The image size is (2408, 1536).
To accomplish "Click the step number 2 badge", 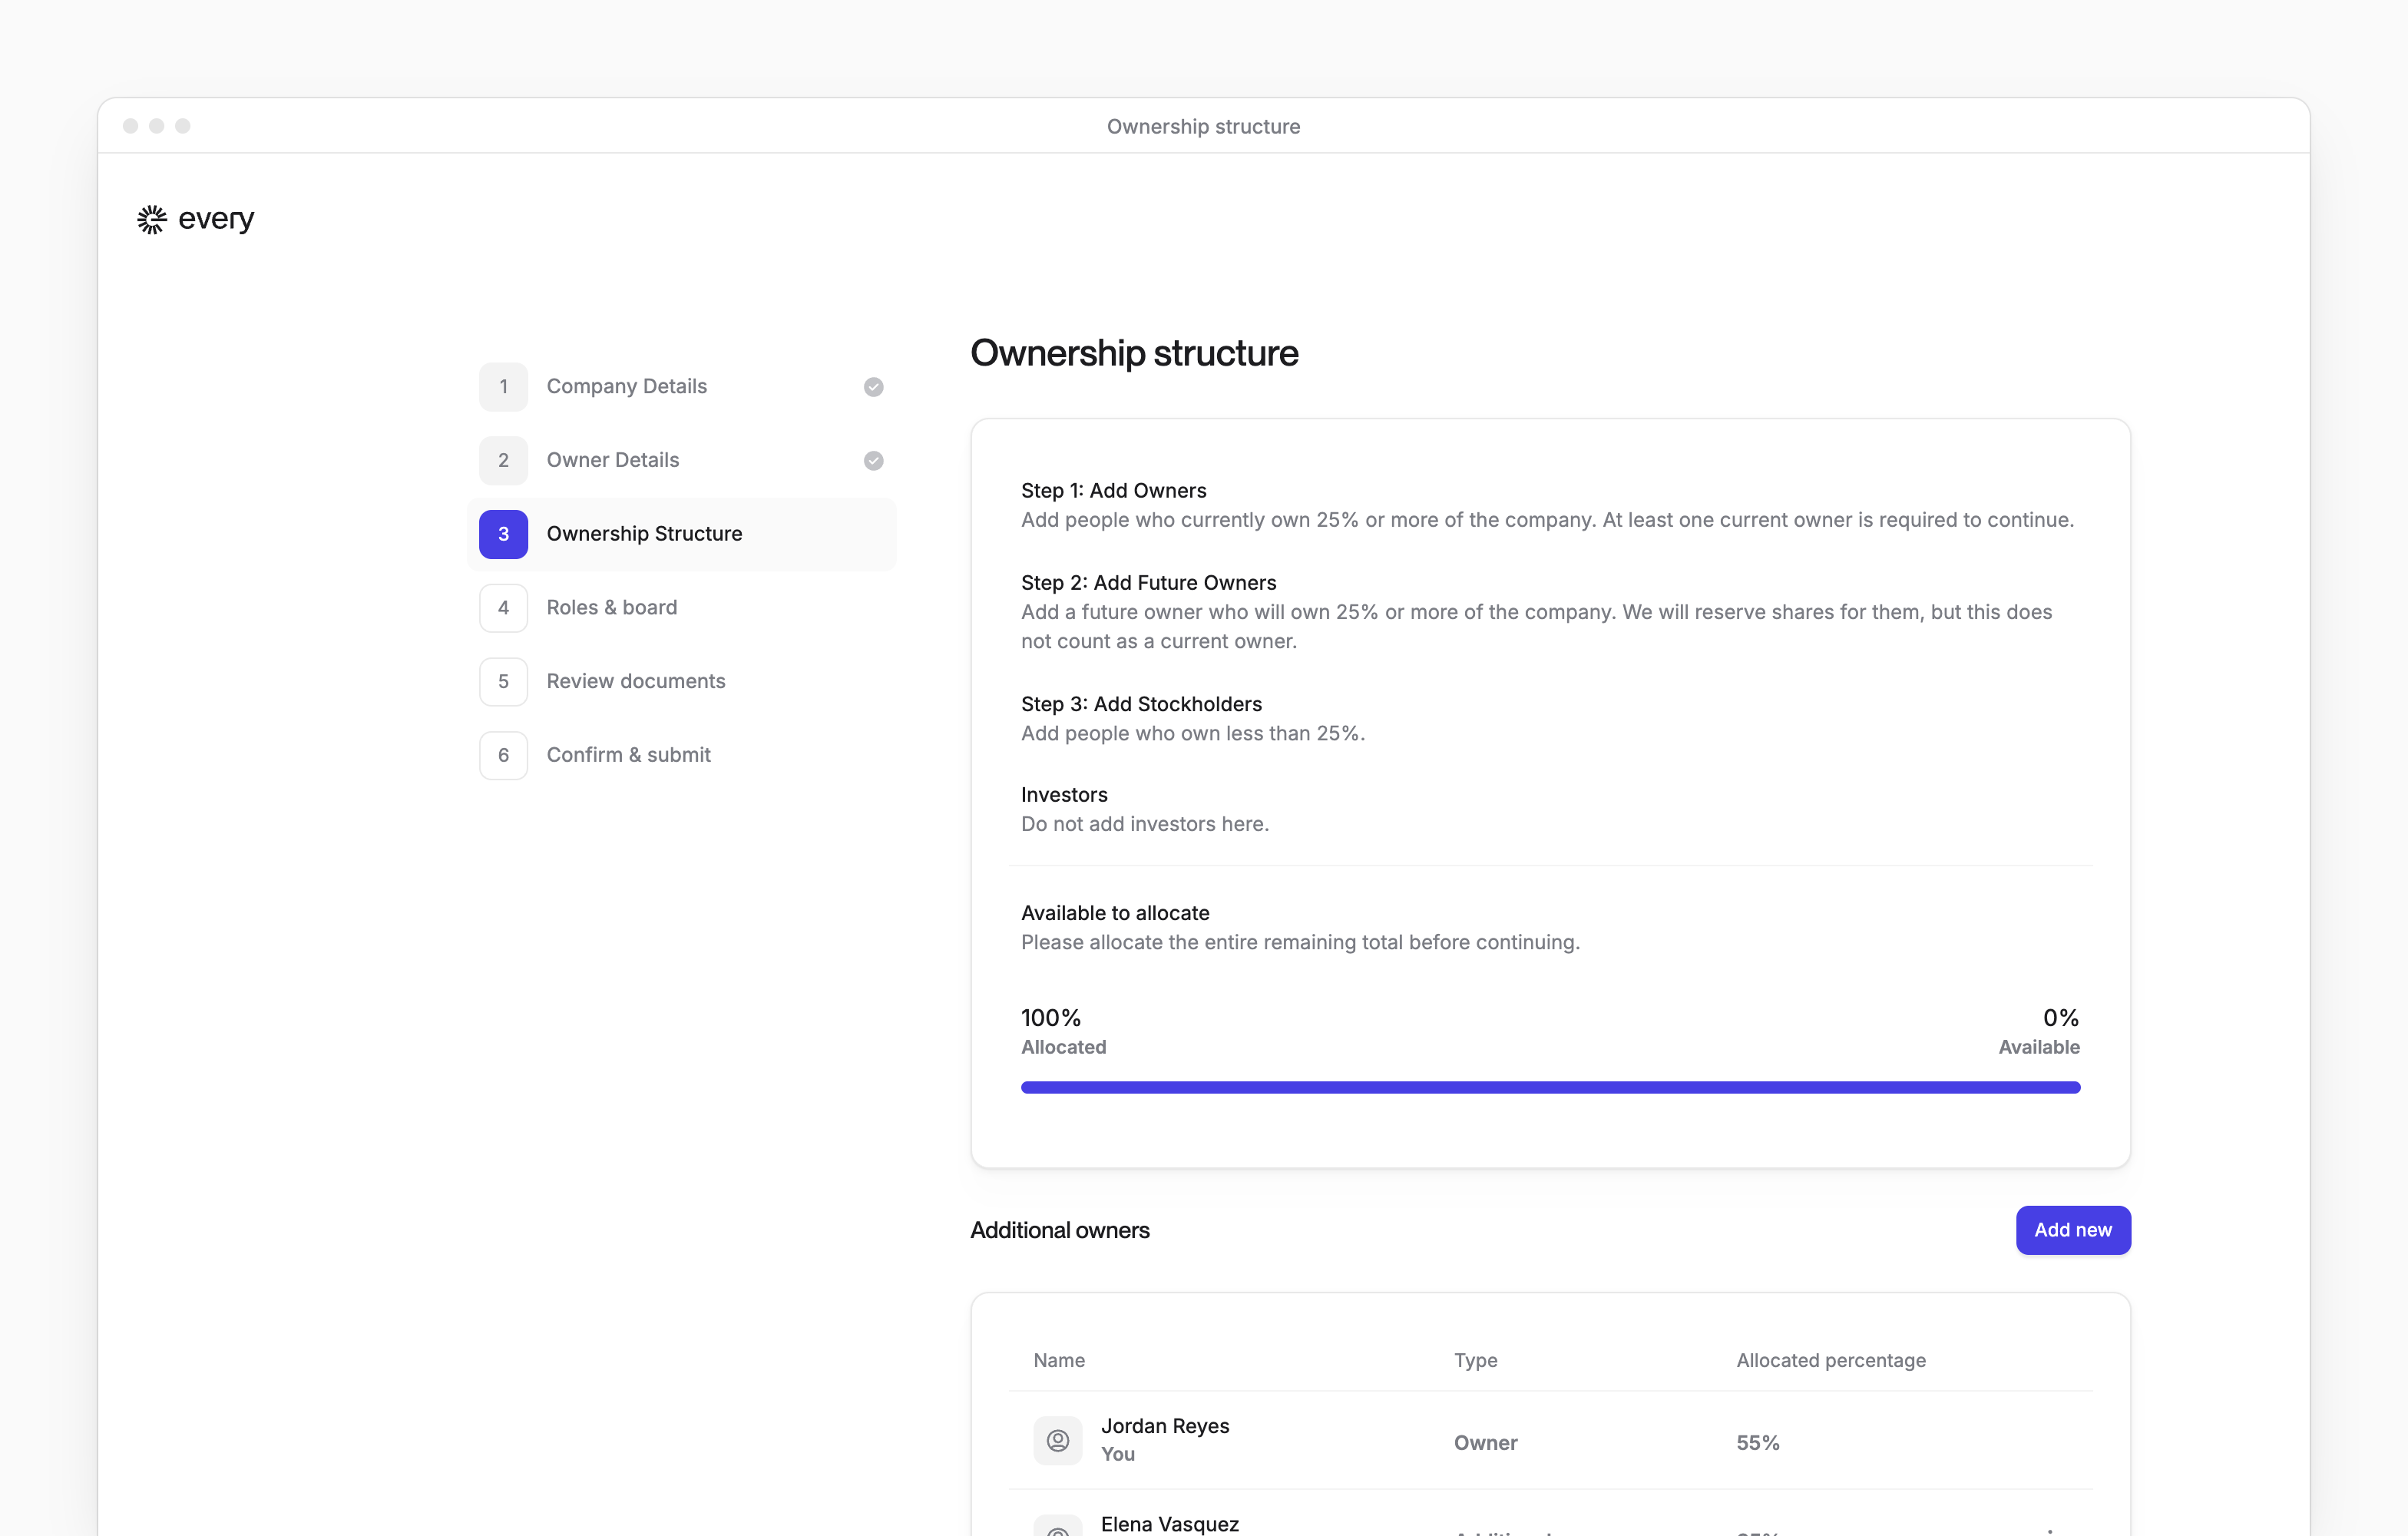I will pos(503,461).
